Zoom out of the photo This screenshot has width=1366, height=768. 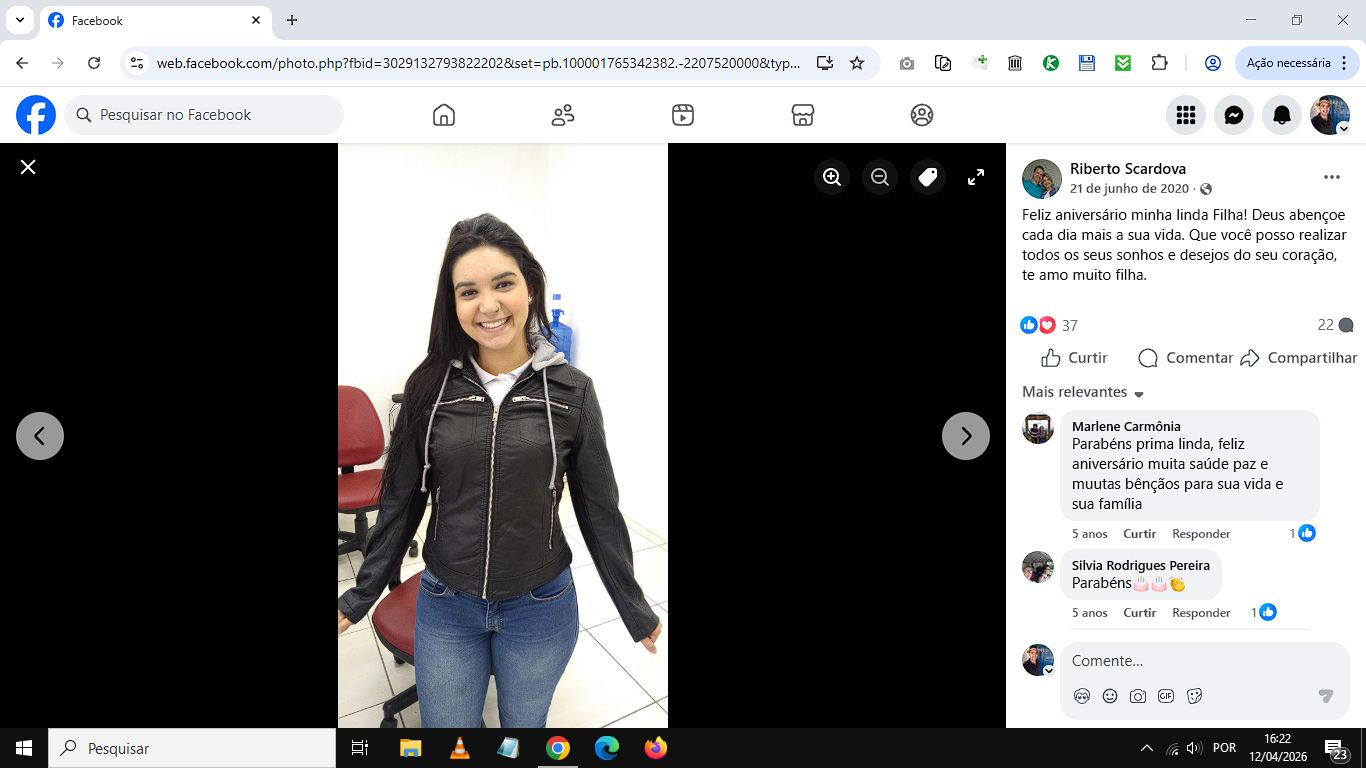[880, 177]
